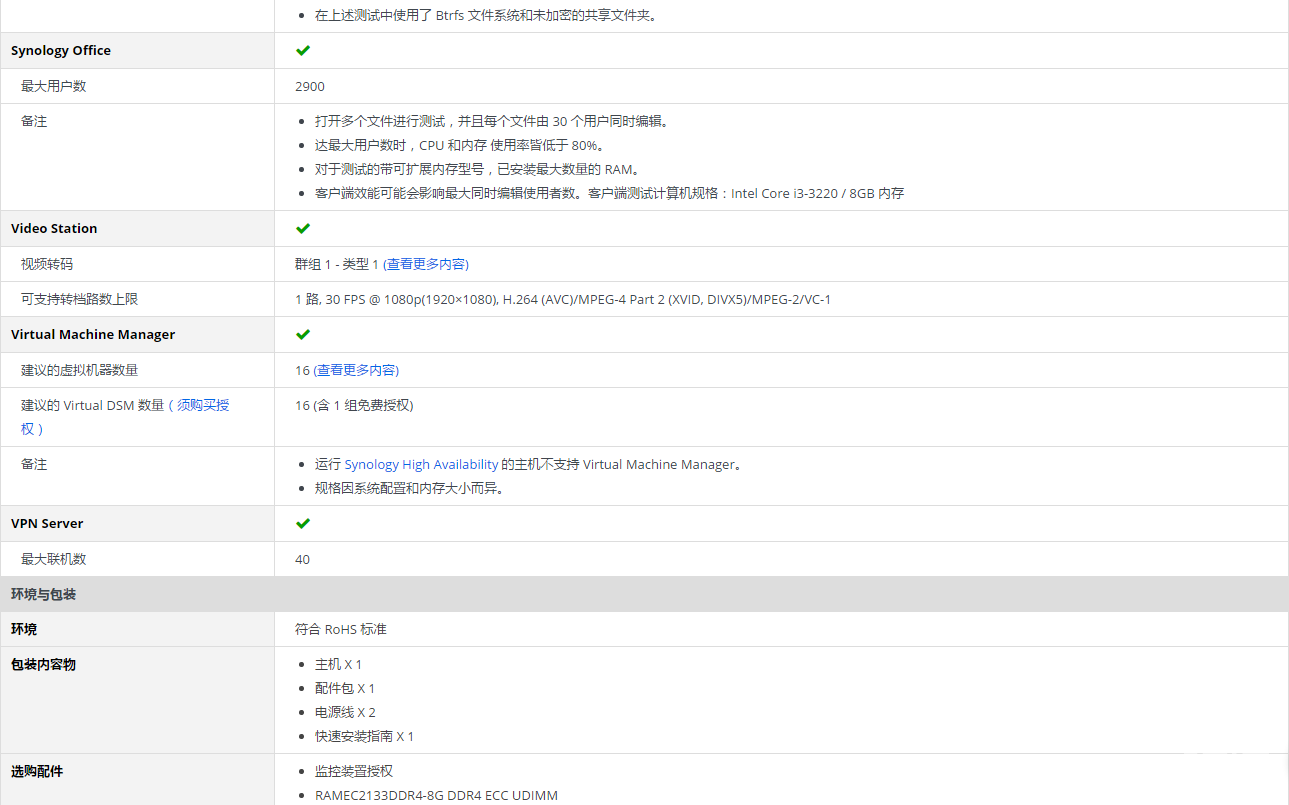Click green checkmark in VPN Server row

303,523
